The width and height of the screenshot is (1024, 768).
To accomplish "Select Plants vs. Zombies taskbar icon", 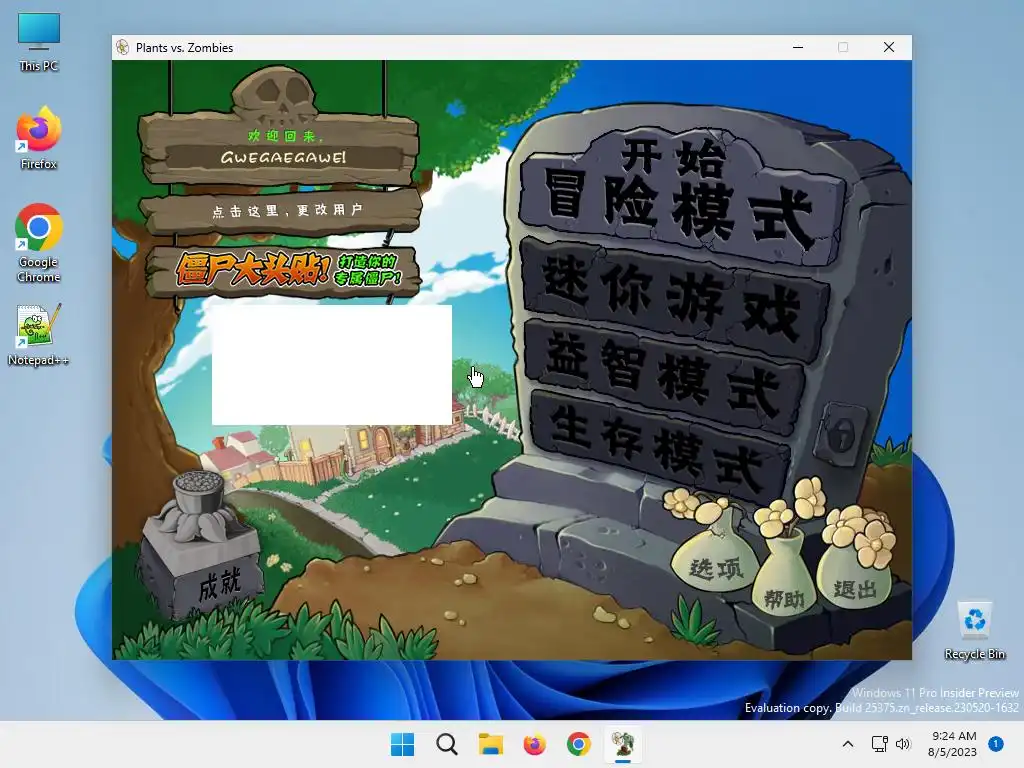I will pos(623,744).
